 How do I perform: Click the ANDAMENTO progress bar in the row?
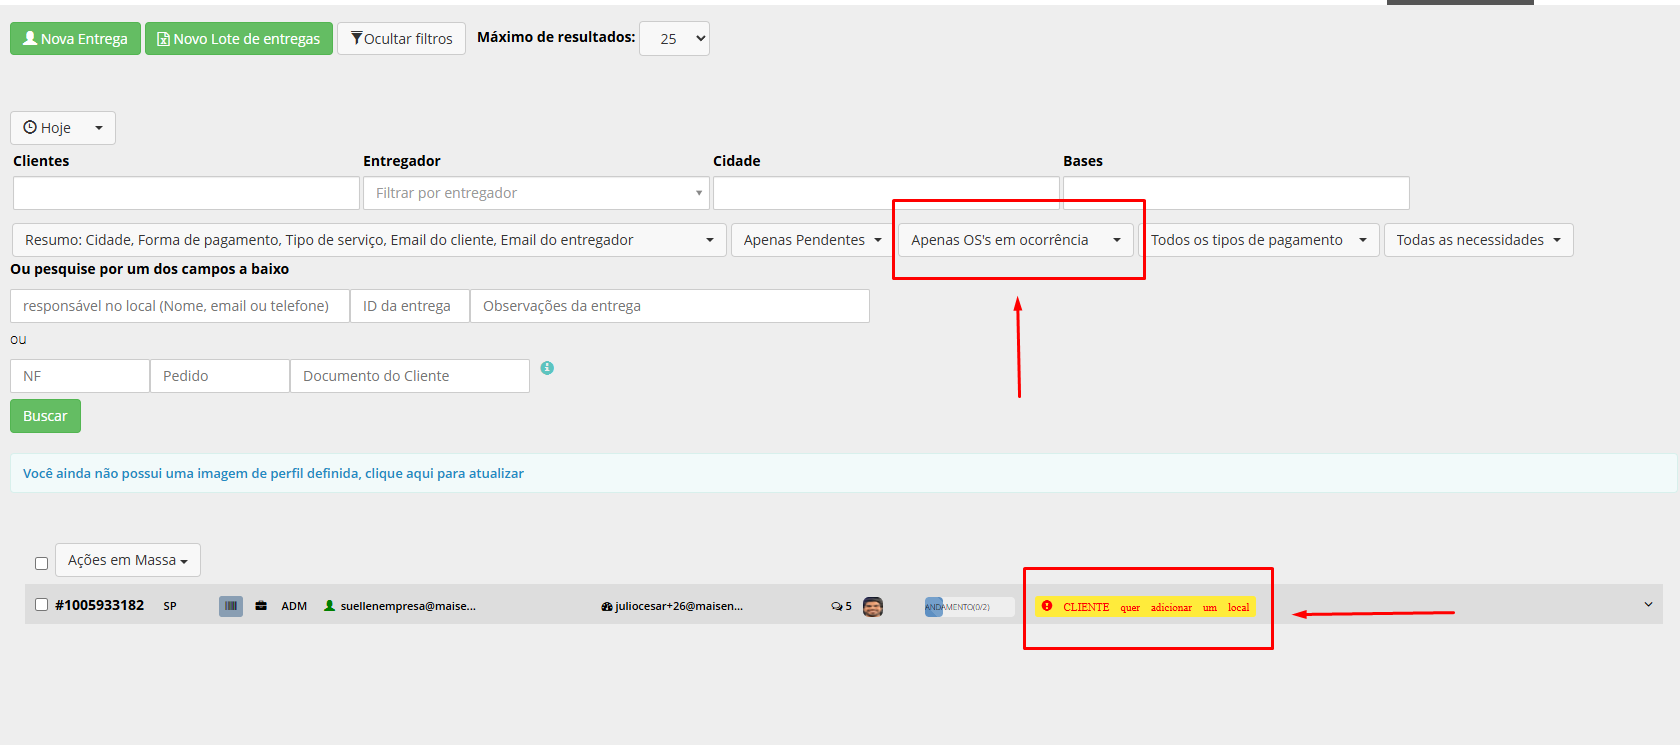click(969, 607)
